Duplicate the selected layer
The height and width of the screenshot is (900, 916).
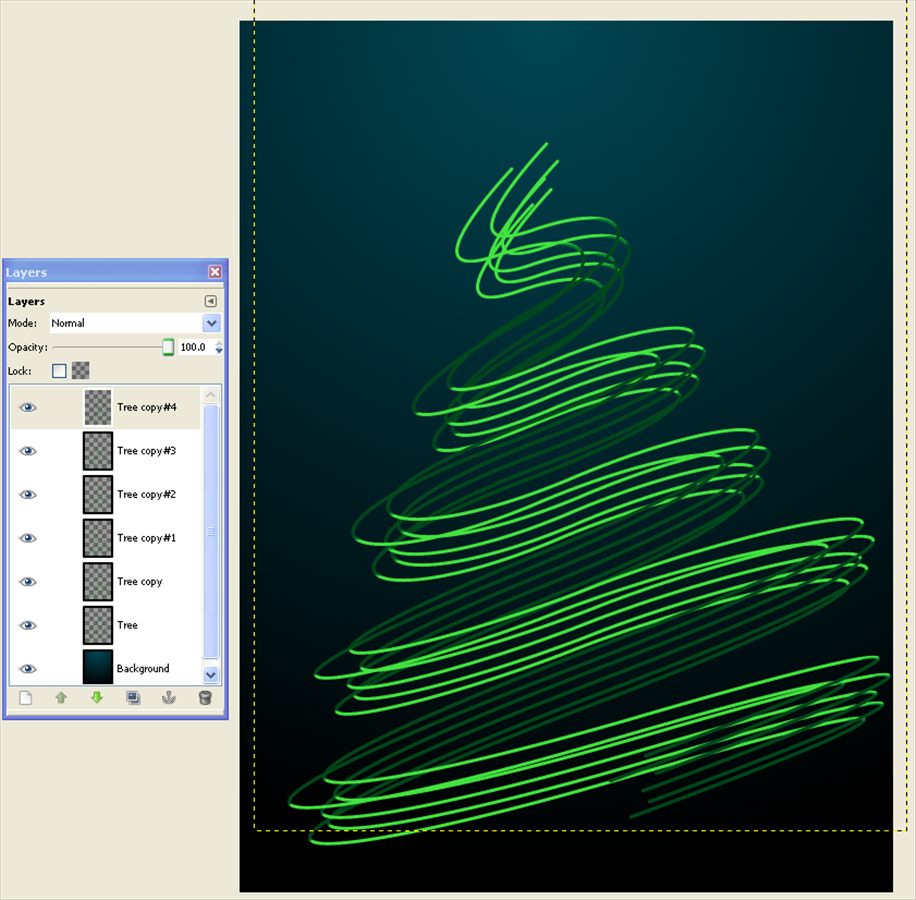click(133, 697)
